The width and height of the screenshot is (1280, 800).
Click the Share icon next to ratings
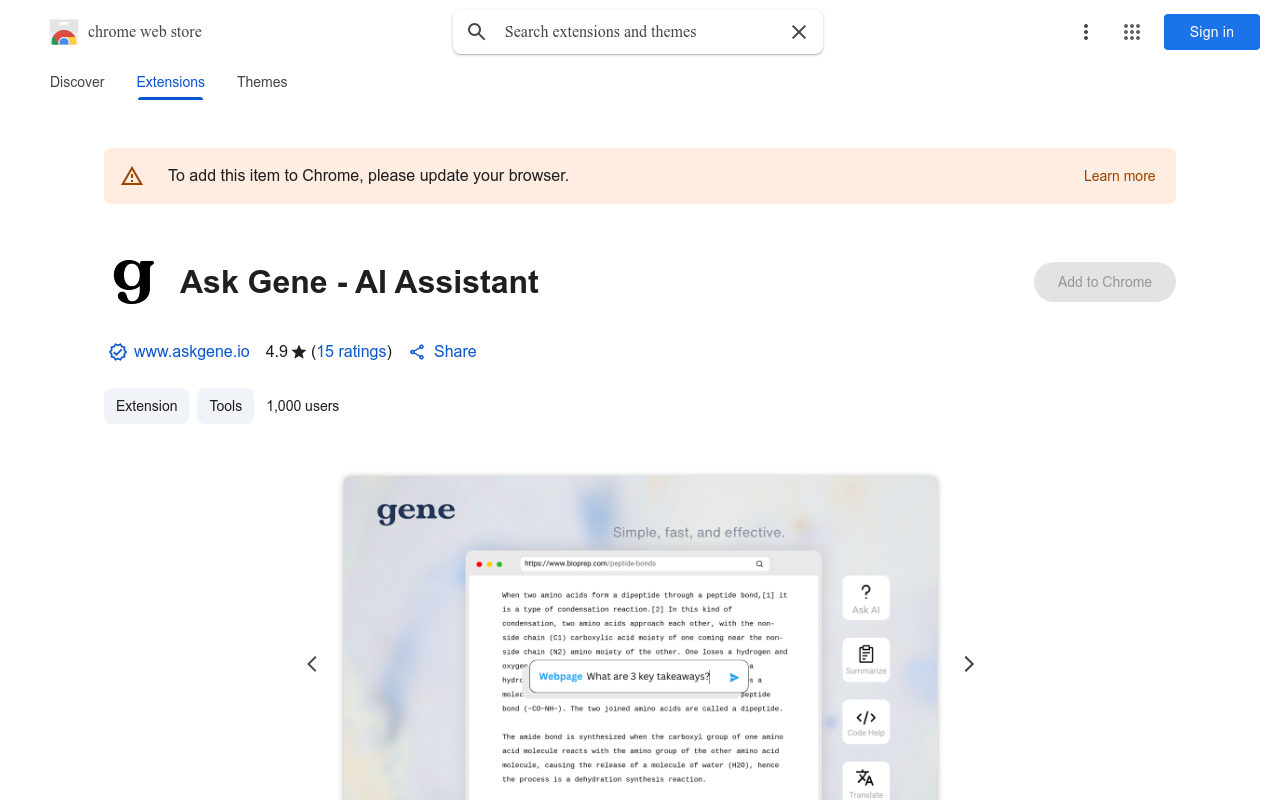pos(416,351)
